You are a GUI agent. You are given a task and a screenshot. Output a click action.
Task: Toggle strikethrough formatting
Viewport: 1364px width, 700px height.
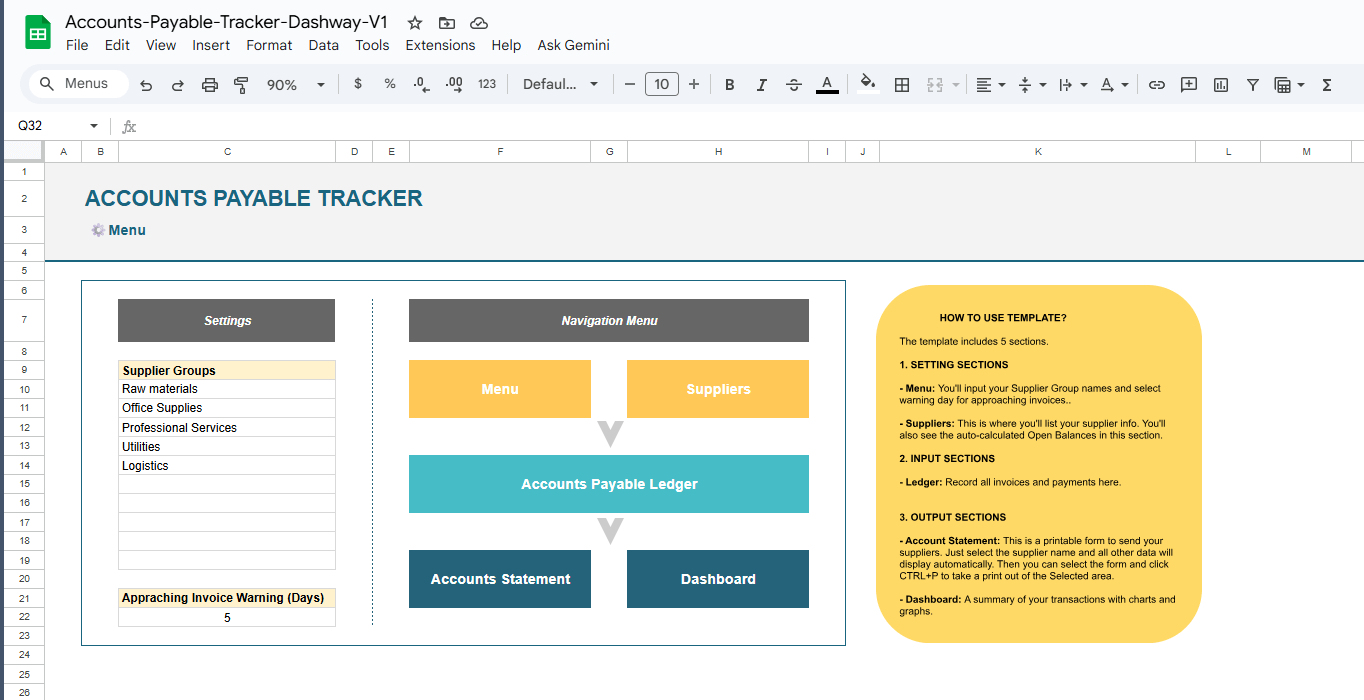tap(794, 85)
